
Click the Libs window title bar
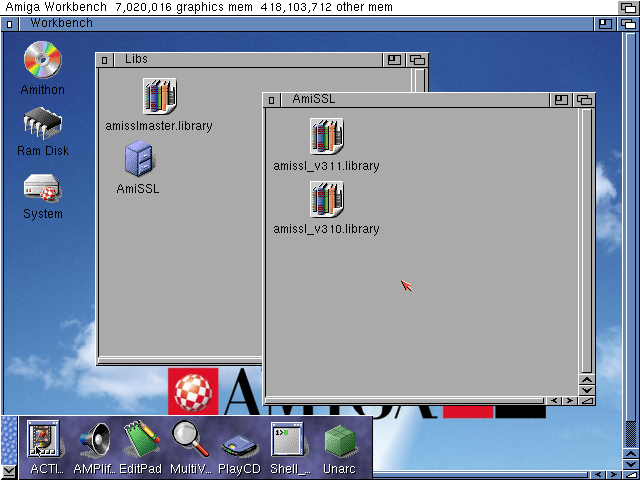(248, 60)
